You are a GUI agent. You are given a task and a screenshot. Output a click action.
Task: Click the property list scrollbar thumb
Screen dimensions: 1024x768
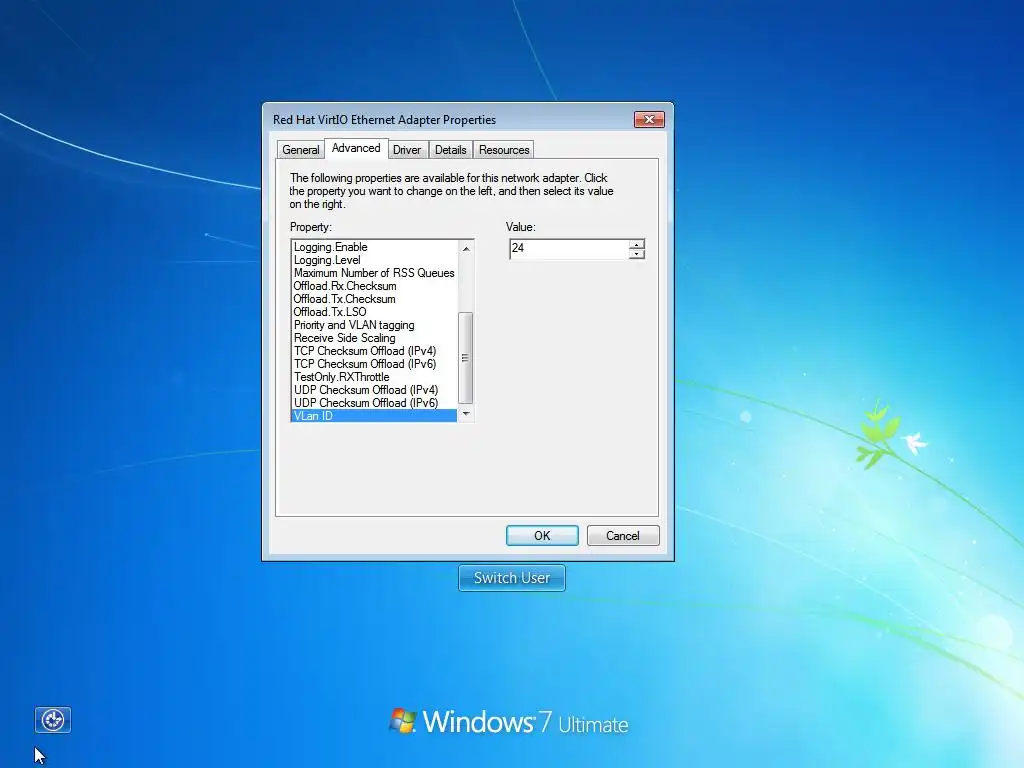tap(466, 358)
